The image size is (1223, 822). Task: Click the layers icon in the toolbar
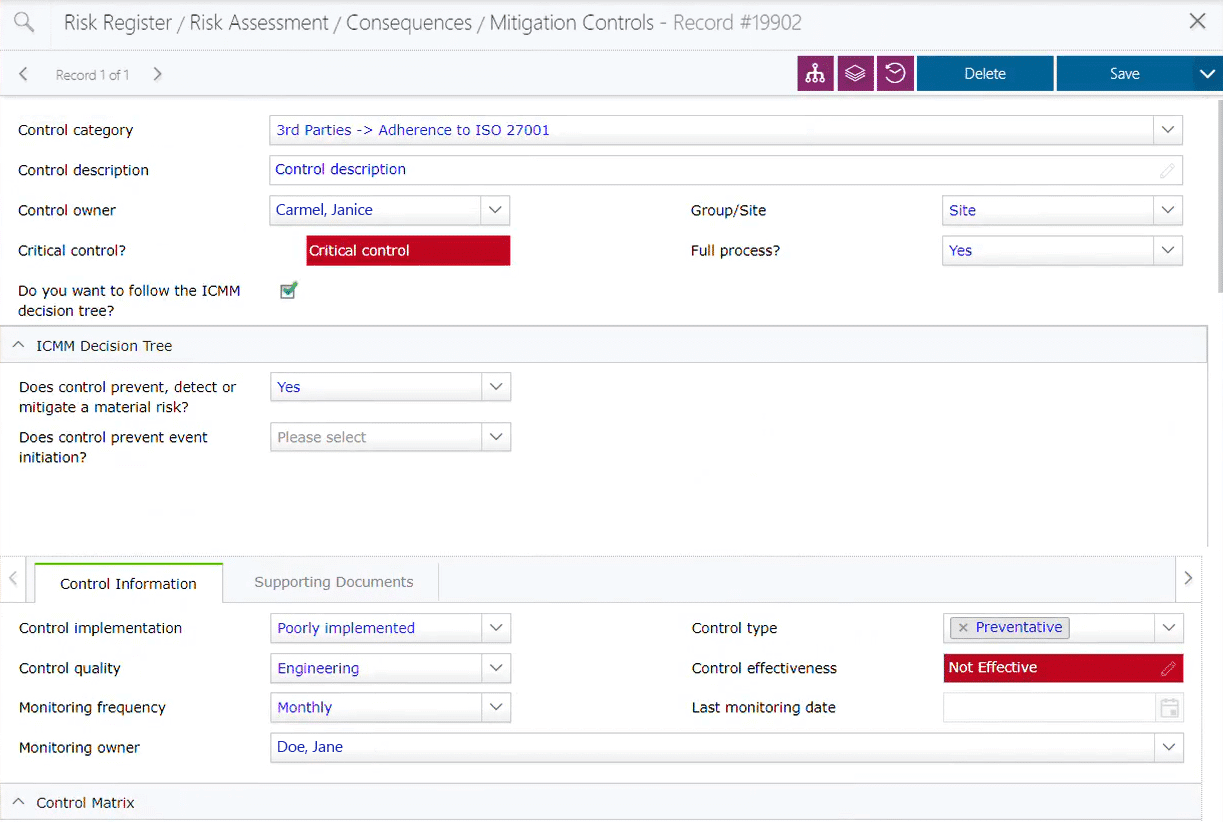(x=855, y=73)
